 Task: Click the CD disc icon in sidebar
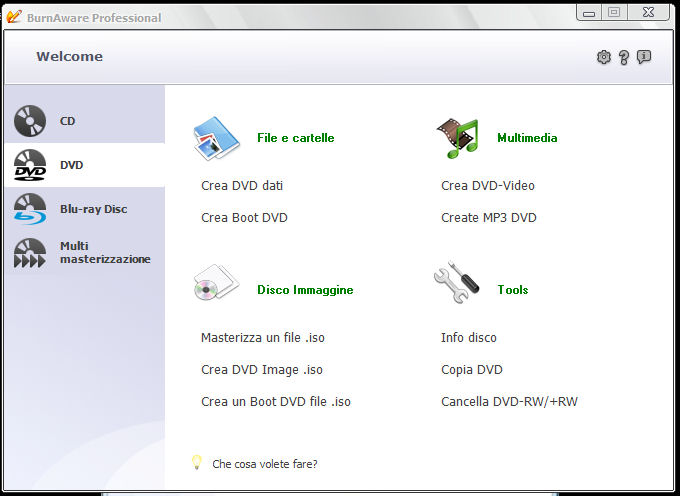(x=30, y=121)
